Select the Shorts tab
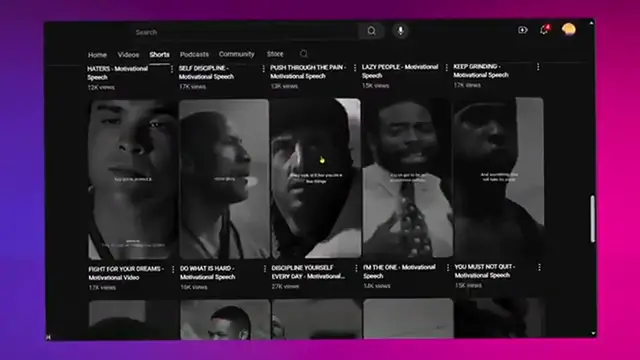This screenshot has width=640, height=360. pos(159,54)
